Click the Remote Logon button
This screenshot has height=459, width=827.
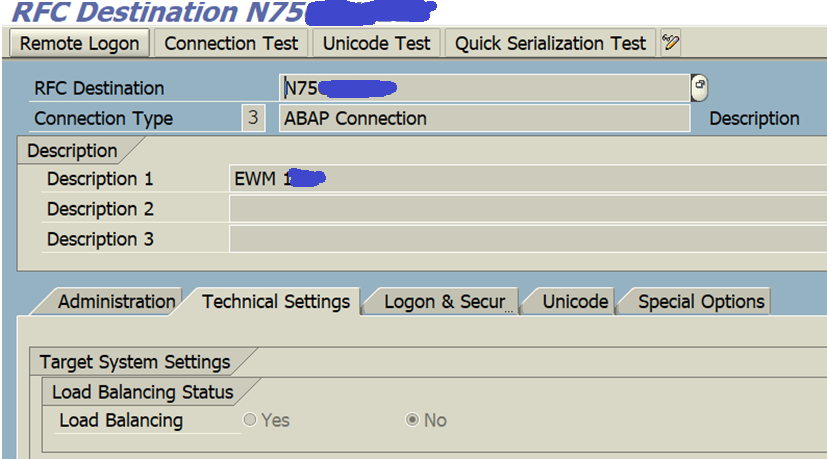coord(80,43)
